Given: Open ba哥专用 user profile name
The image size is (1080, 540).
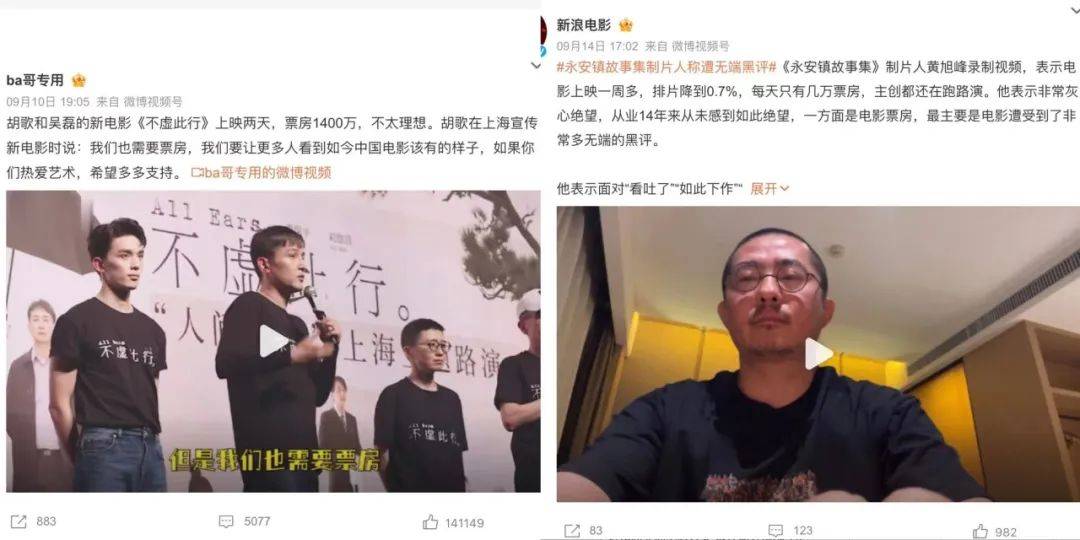Looking at the screenshot, I should 35,80.
